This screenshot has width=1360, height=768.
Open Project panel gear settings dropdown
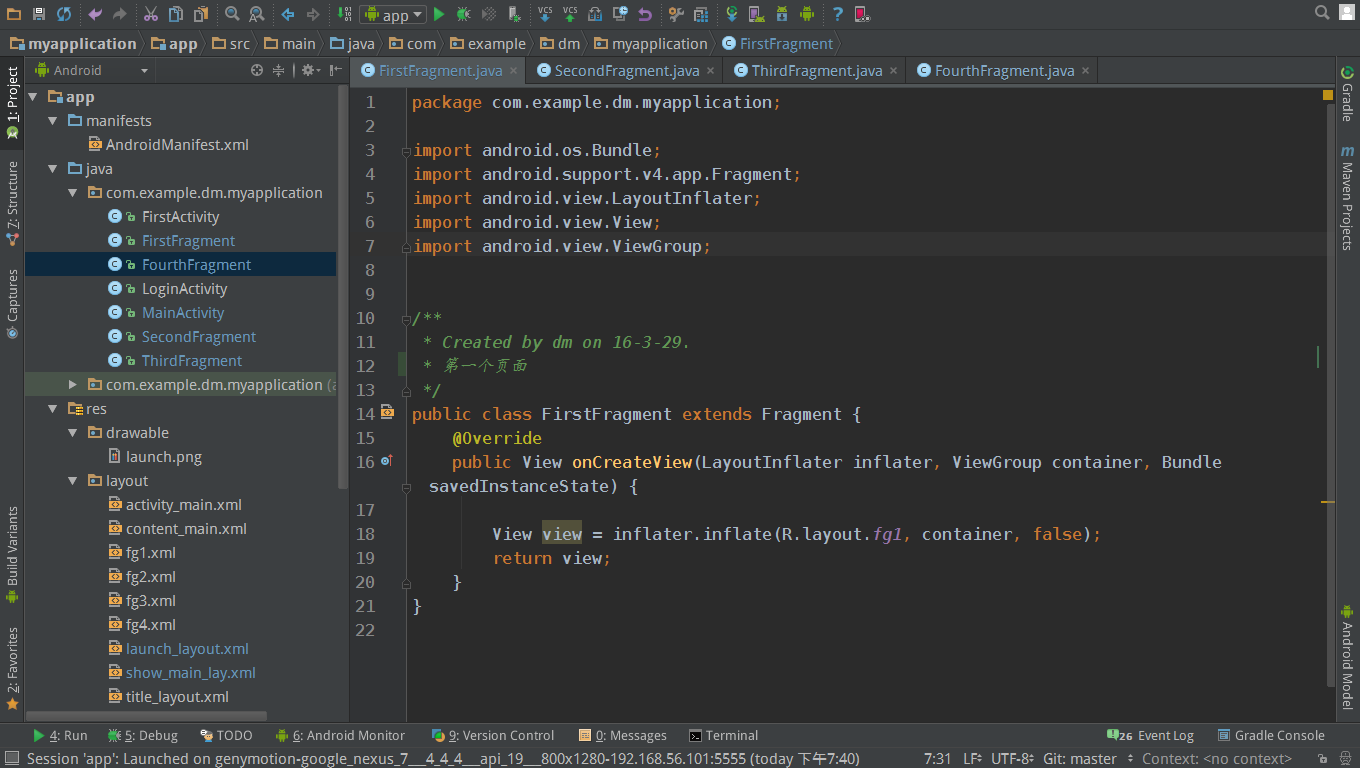(310, 70)
